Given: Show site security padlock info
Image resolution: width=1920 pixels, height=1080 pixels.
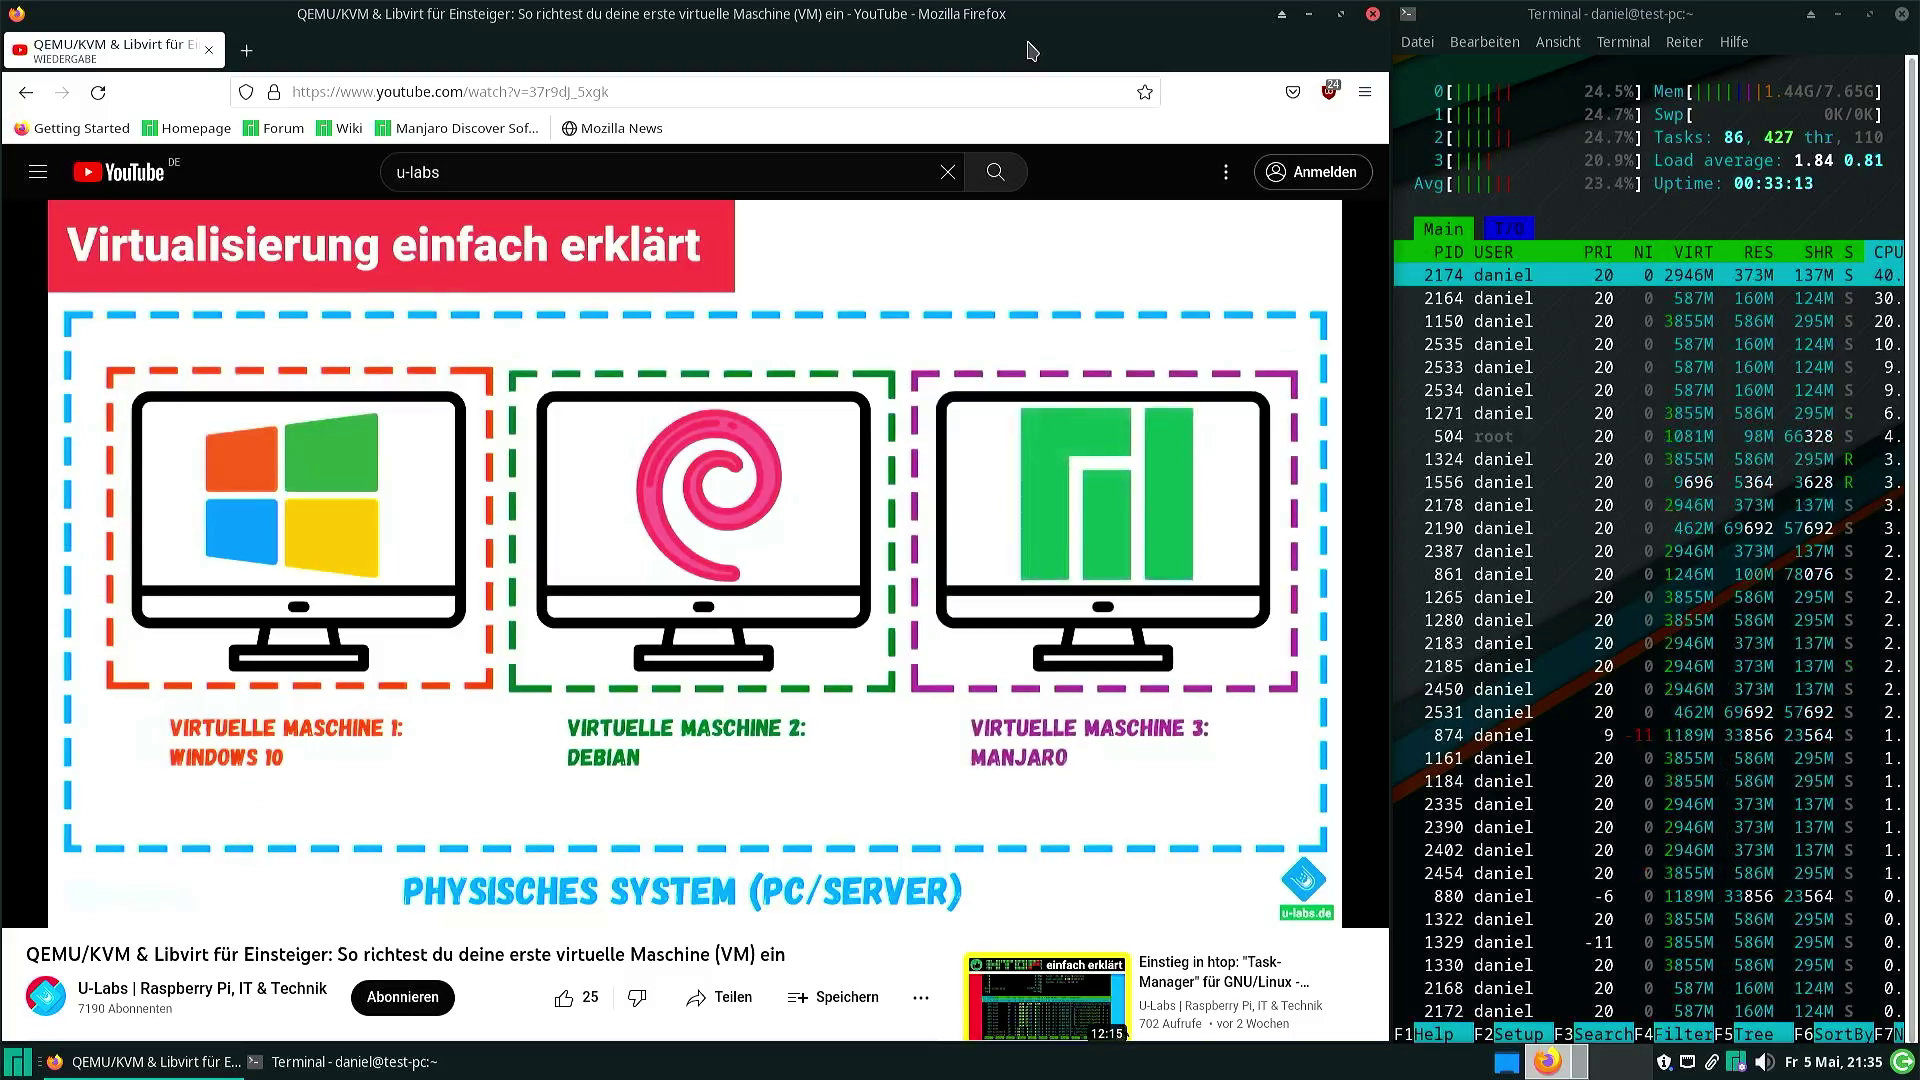Looking at the screenshot, I should tap(273, 92).
